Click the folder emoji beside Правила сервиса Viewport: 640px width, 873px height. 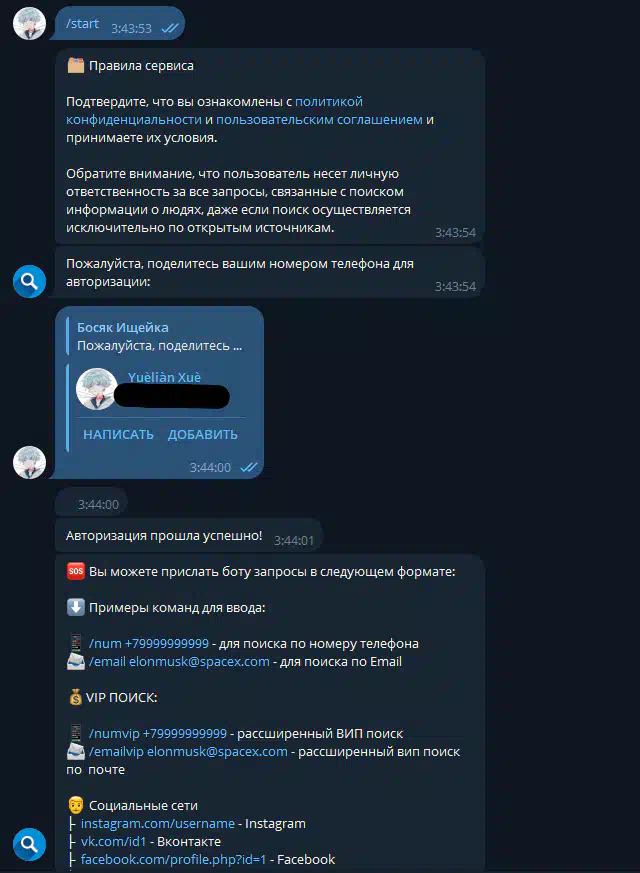pos(76,65)
